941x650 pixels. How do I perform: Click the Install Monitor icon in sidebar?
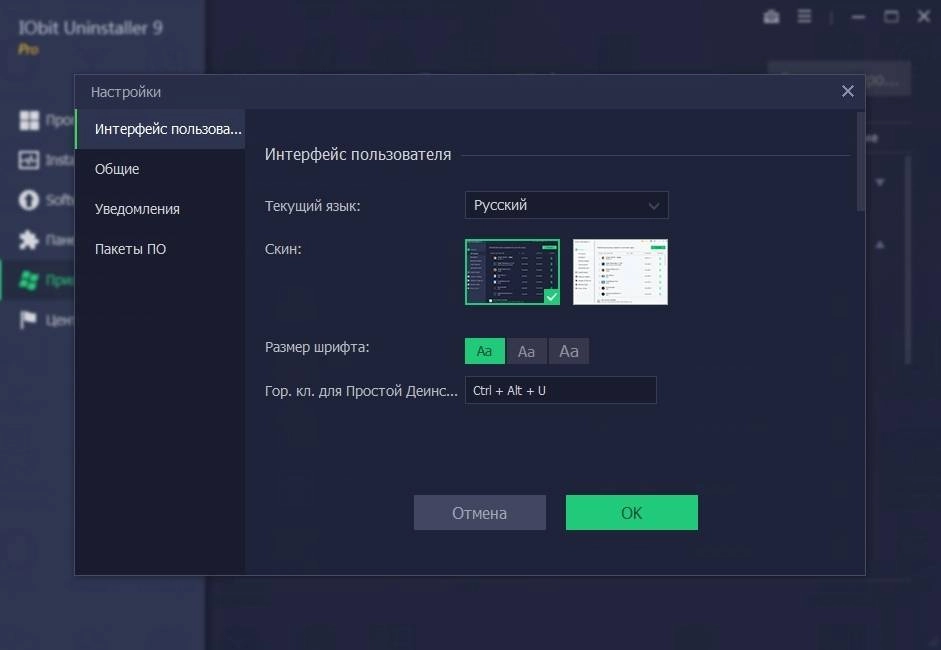pyautogui.click(x=29, y=160)
